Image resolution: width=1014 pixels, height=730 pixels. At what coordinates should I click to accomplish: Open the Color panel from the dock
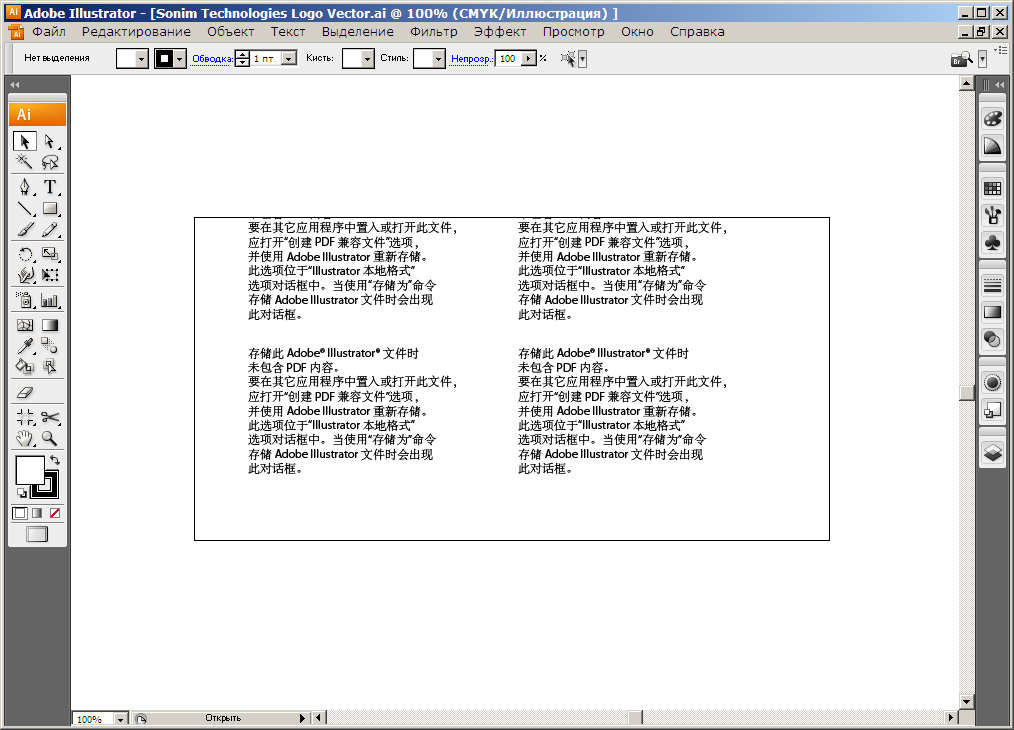point(992,119)
